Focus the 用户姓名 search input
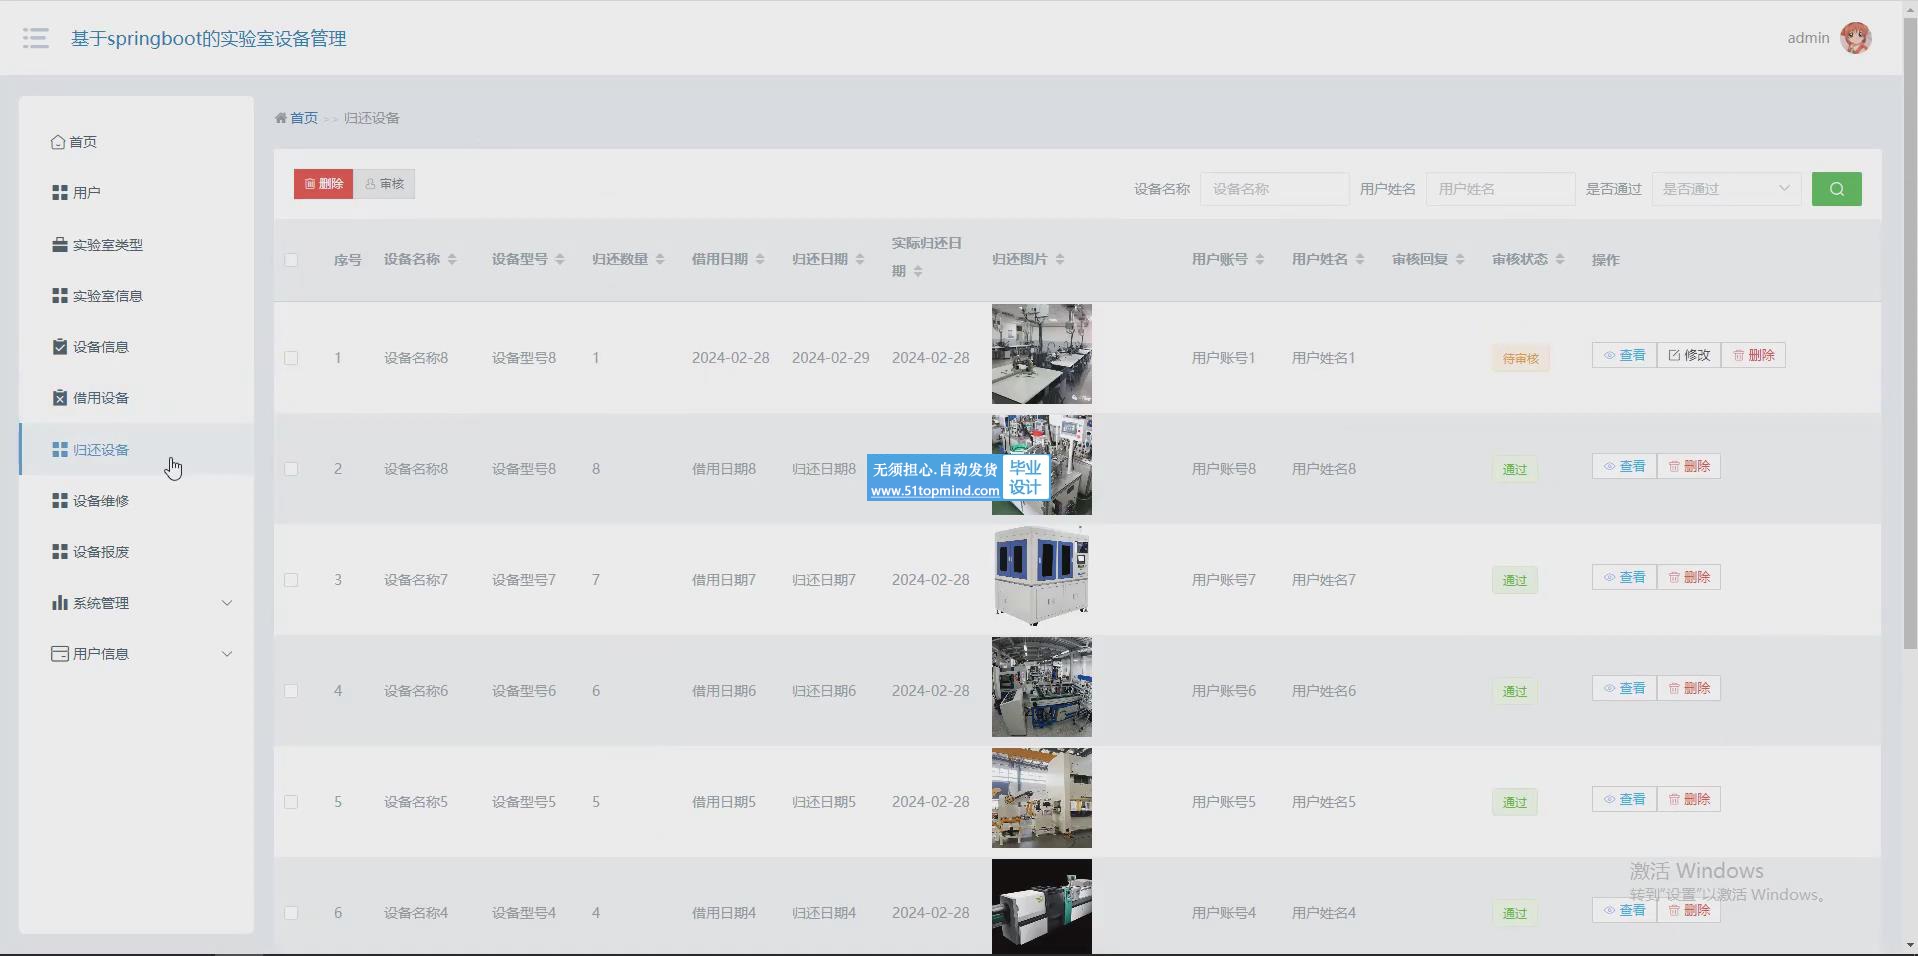 tap(1500, 189)
